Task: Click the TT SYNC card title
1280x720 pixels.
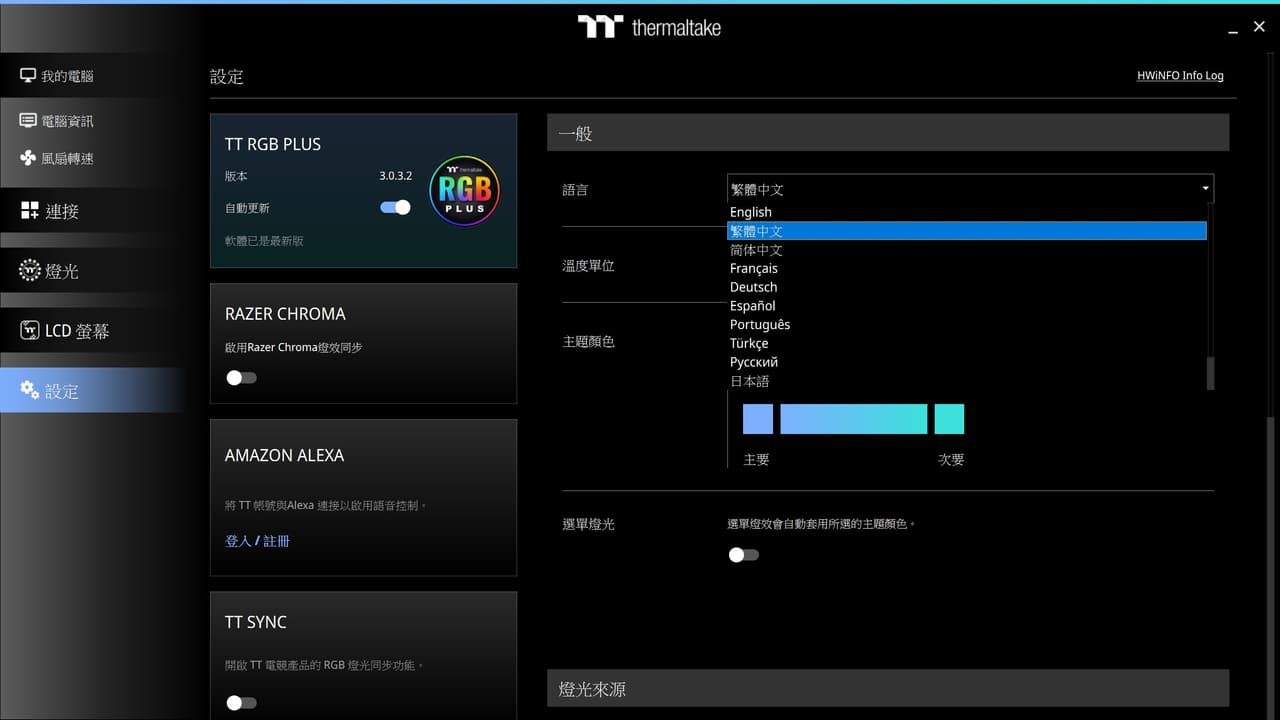Action: [256, 622]
